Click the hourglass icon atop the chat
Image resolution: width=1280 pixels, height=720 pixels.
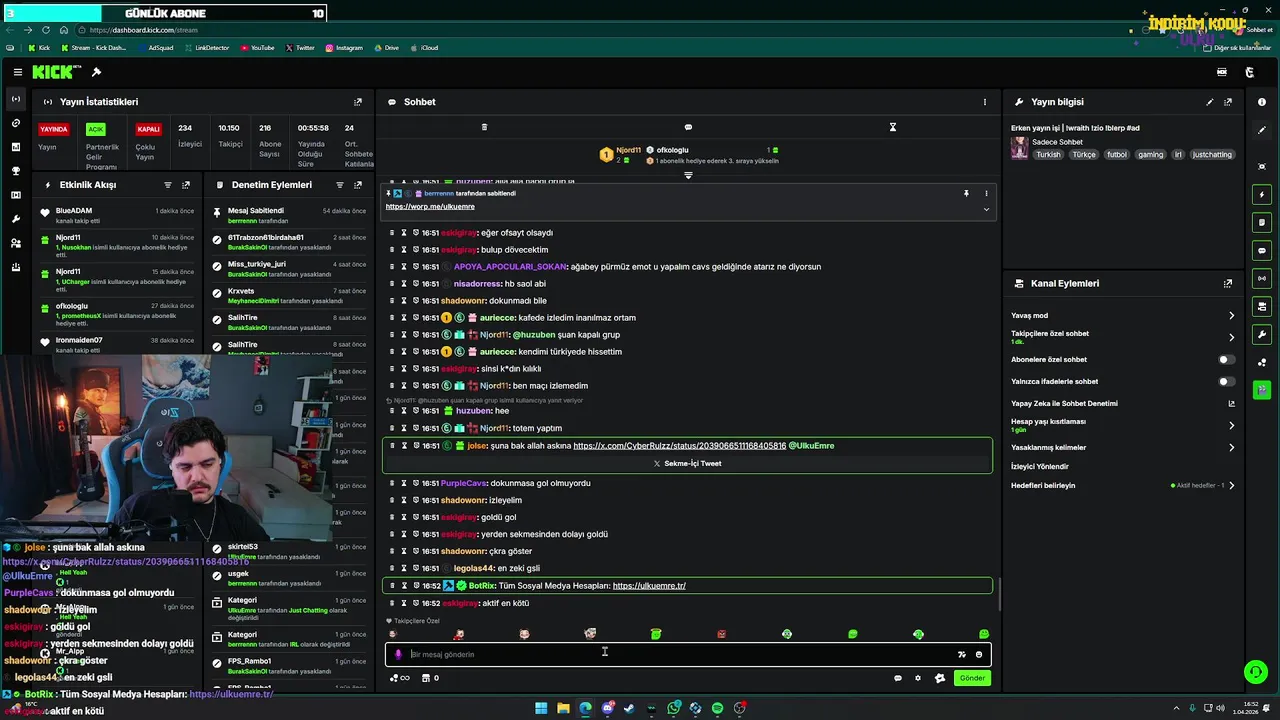pyautogui.click(x=893, y=127)
